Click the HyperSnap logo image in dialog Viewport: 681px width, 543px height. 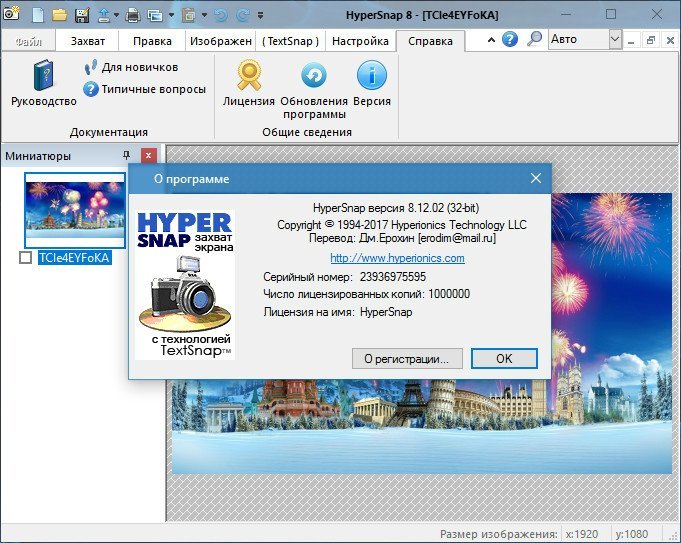click(x=185, y=285)
